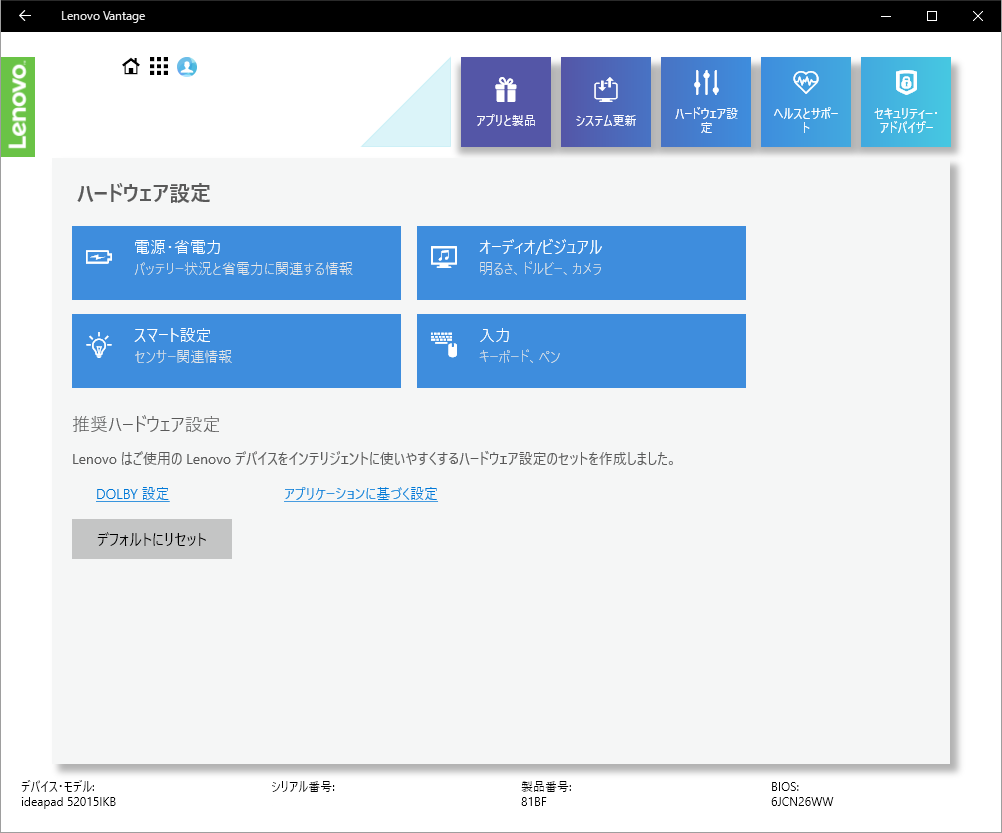Open the アプリケーションに基づく設定 link
The image size is (1002, 833).
click(x=360, y=494)
